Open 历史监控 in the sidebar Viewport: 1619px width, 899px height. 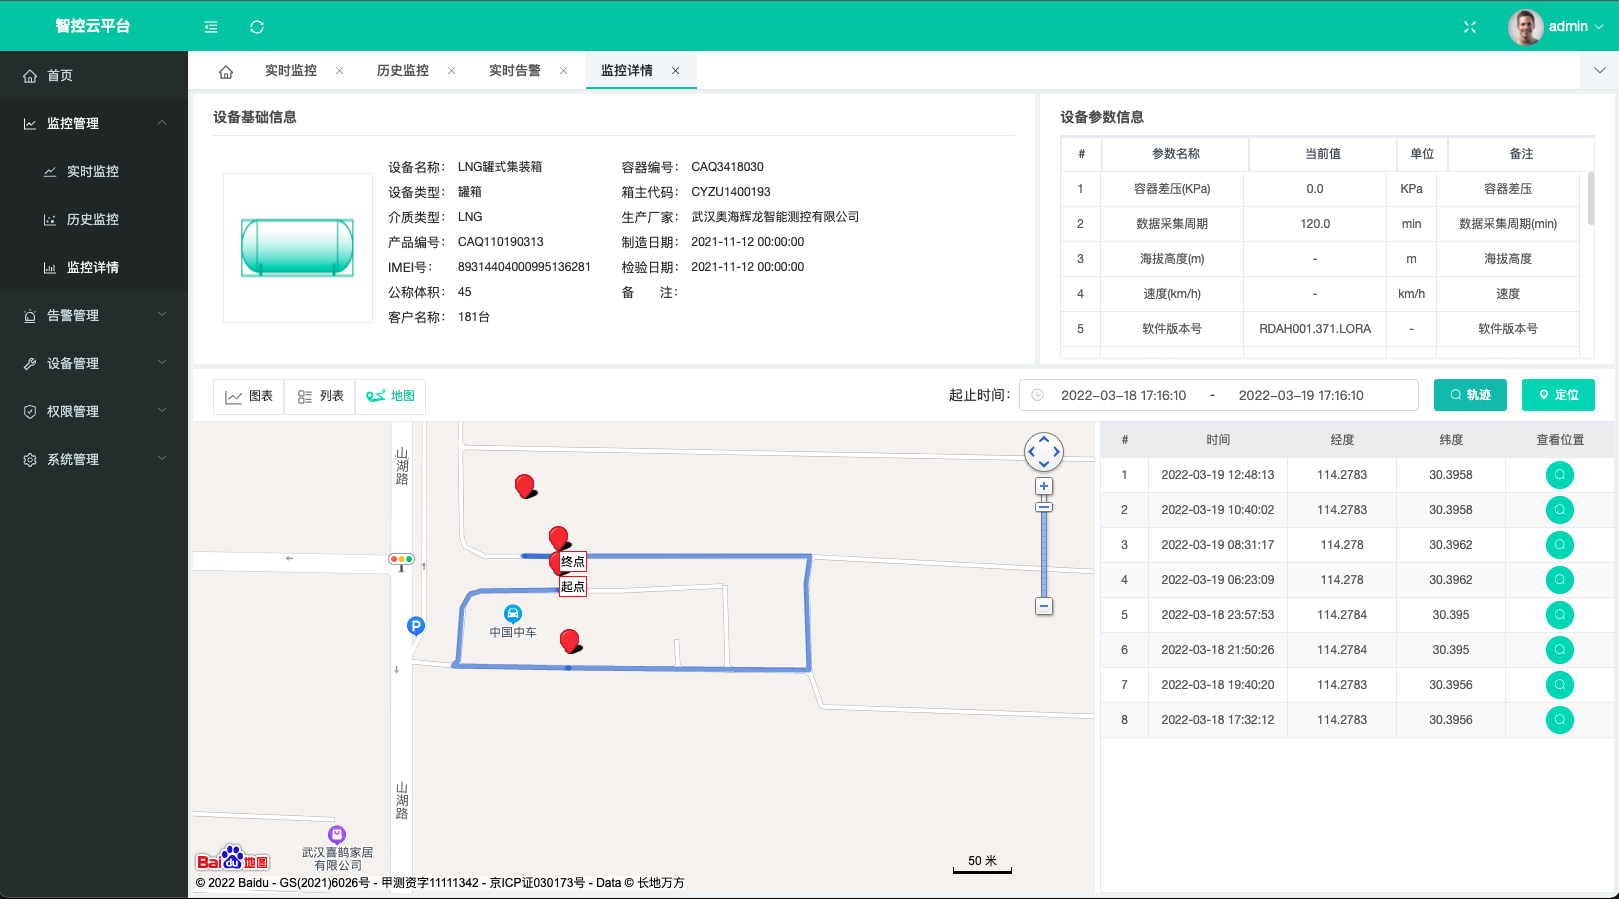pos(93,219)
